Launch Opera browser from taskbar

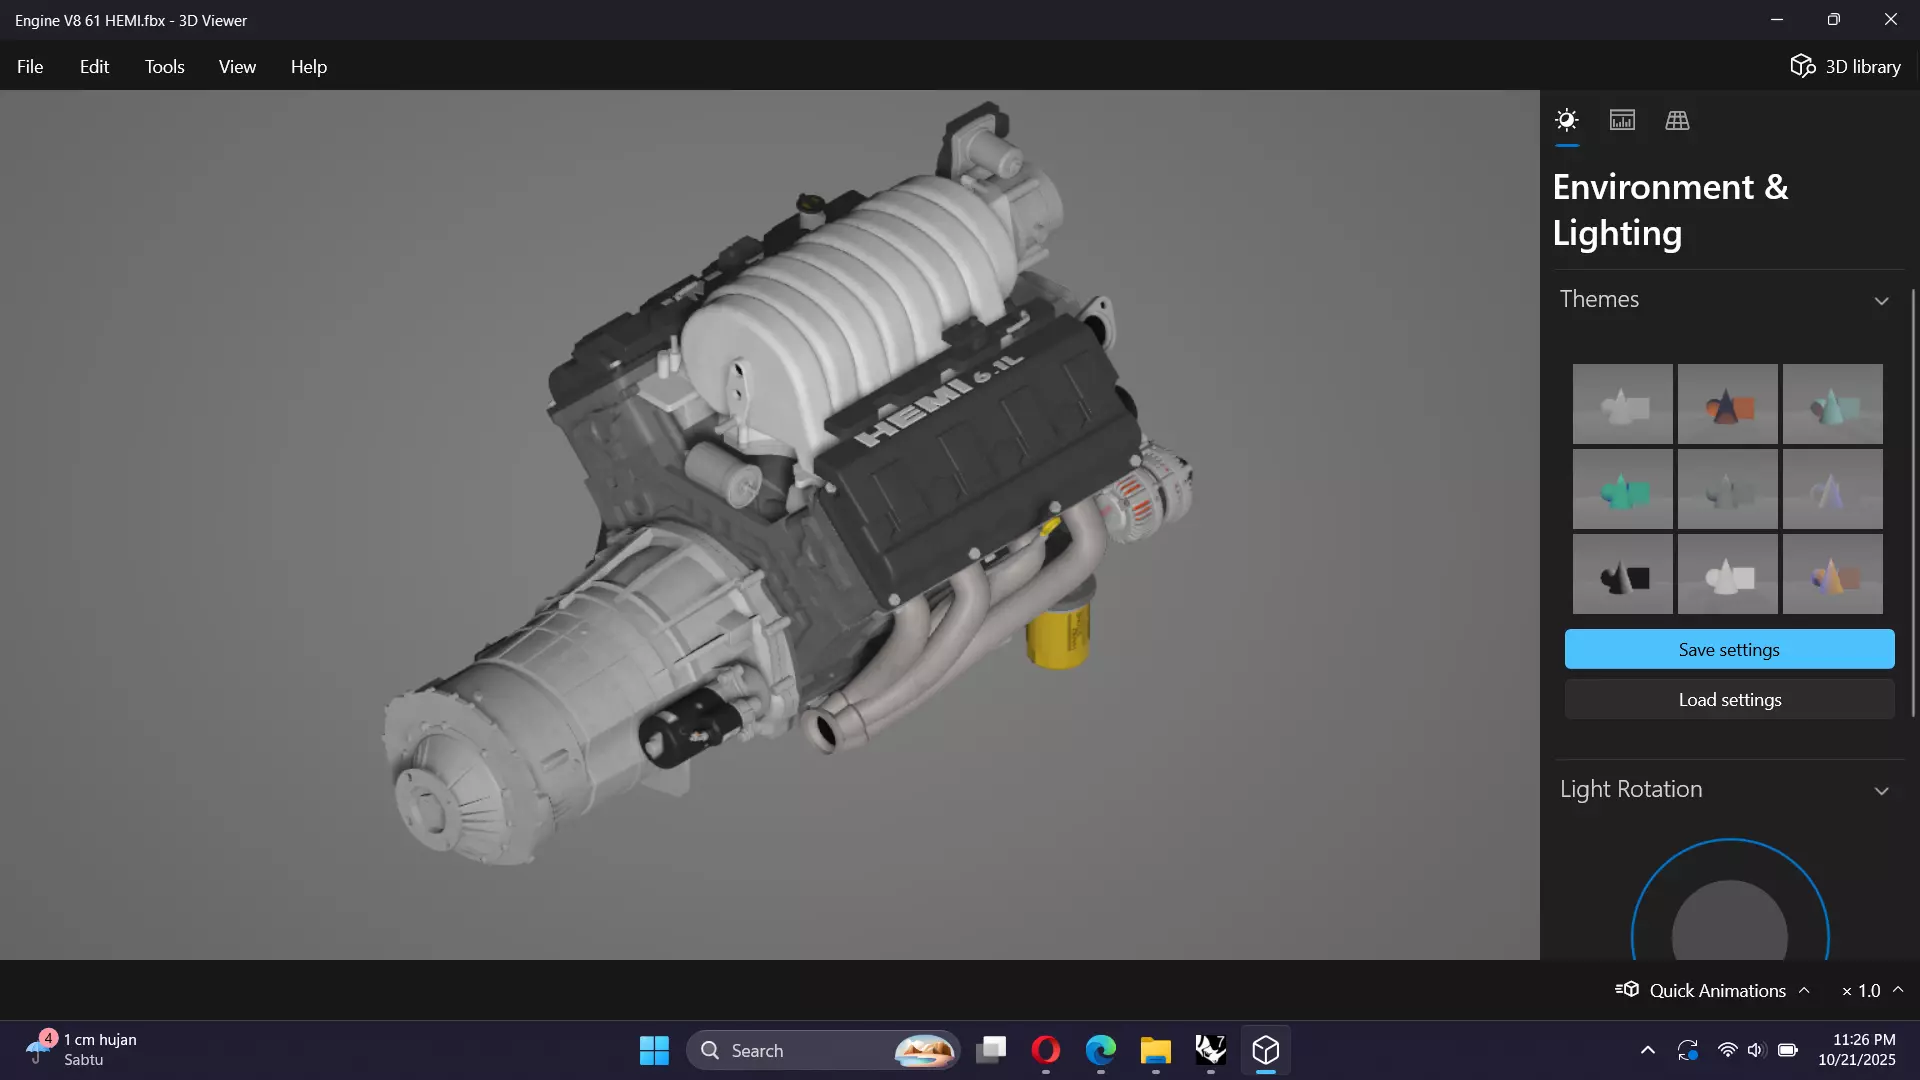(x=1046, y=1050)
